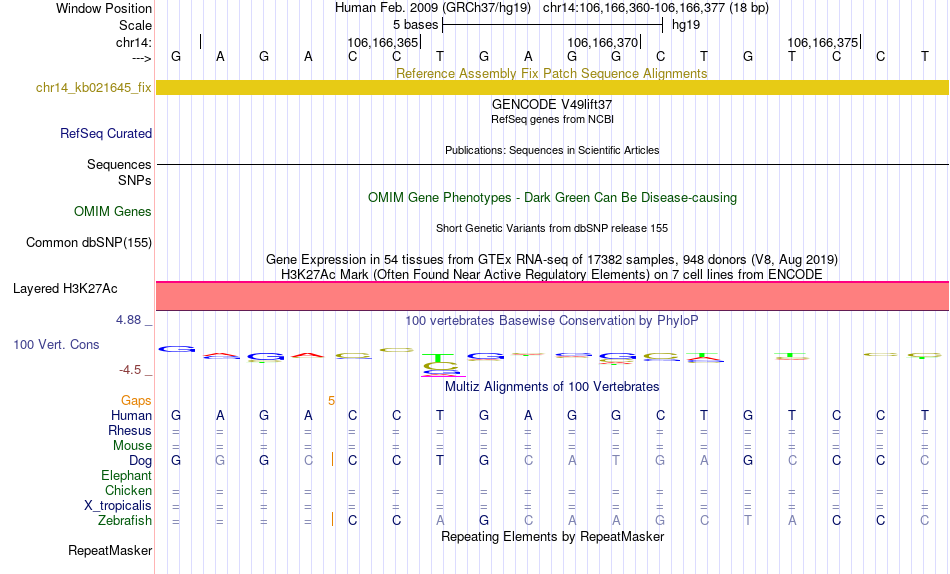This screenshot has width=950, height=574.
Task: Click Repeating Elements by RepeatMasker title
Action: pos(552,536)
